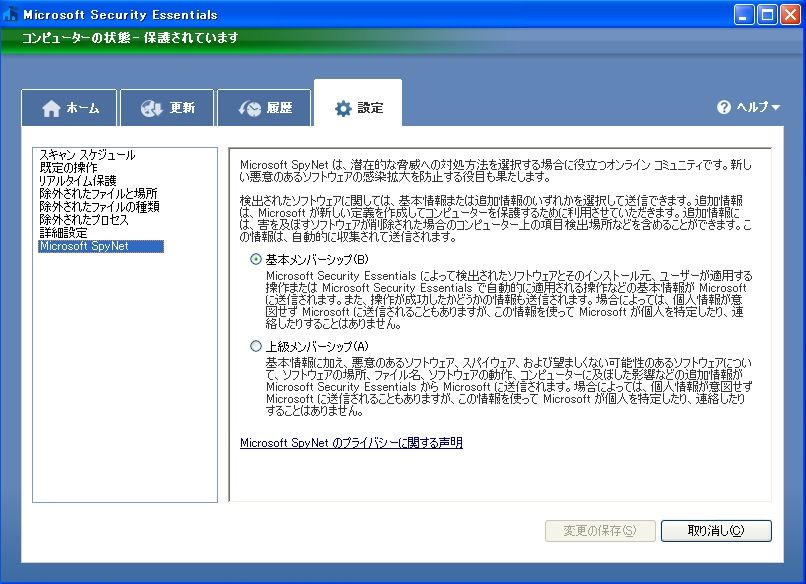
Task: Click the 取り消し(C) button
Action: pyautogui.click(x=716, y=531)
